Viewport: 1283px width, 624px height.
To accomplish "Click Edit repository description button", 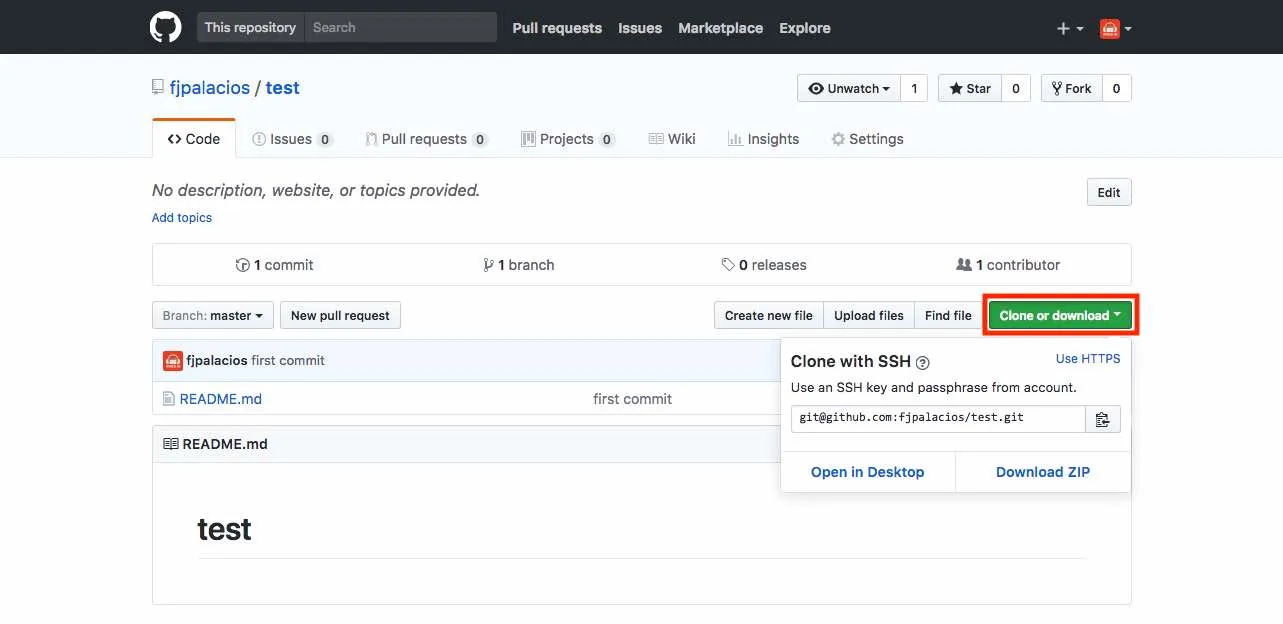I will click(1109, 192).
